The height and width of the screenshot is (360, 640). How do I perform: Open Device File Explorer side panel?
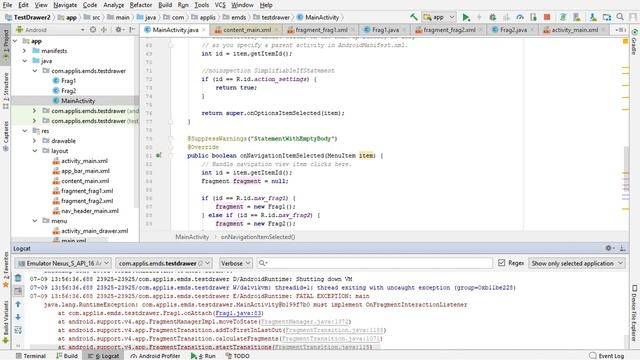tap(634, 313)
